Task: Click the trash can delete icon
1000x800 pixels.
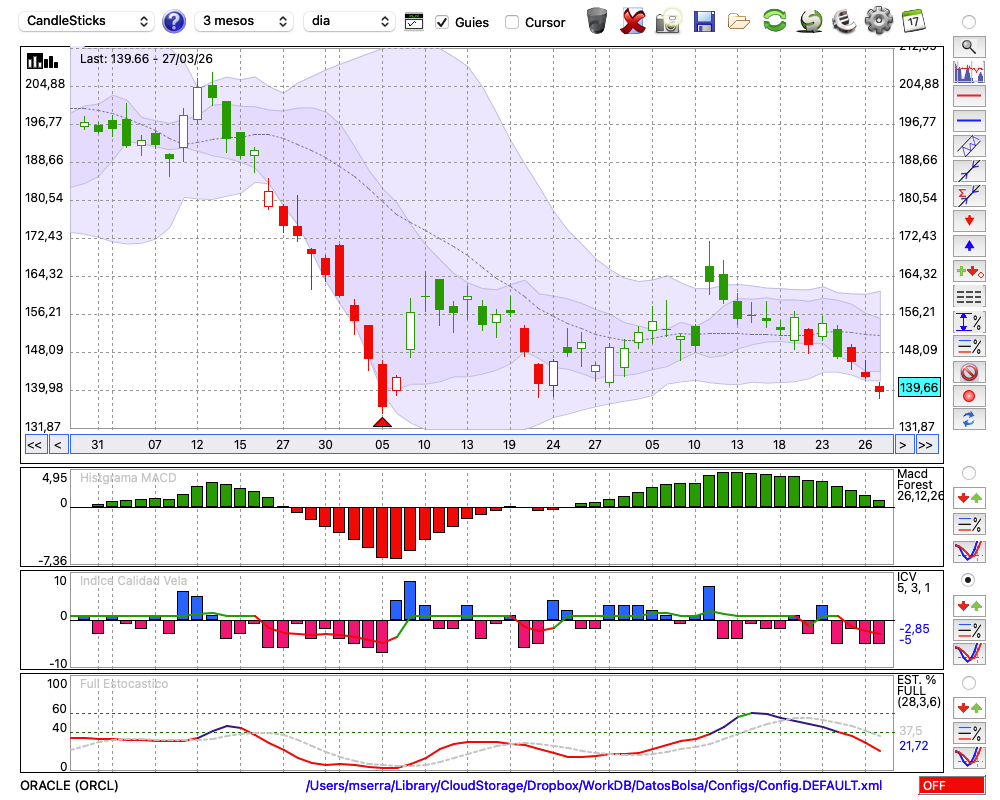Action: [x=596, y=21]
